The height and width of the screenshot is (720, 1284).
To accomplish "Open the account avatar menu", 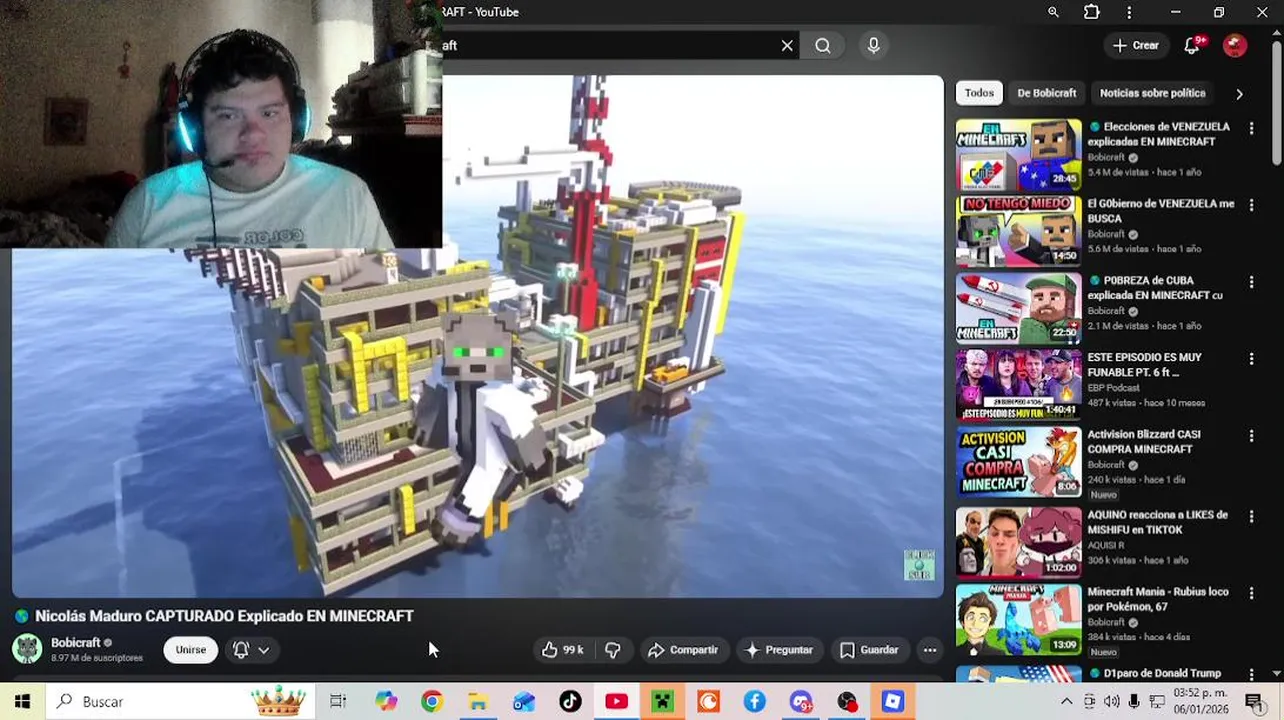I will (x=1235, y=45).
